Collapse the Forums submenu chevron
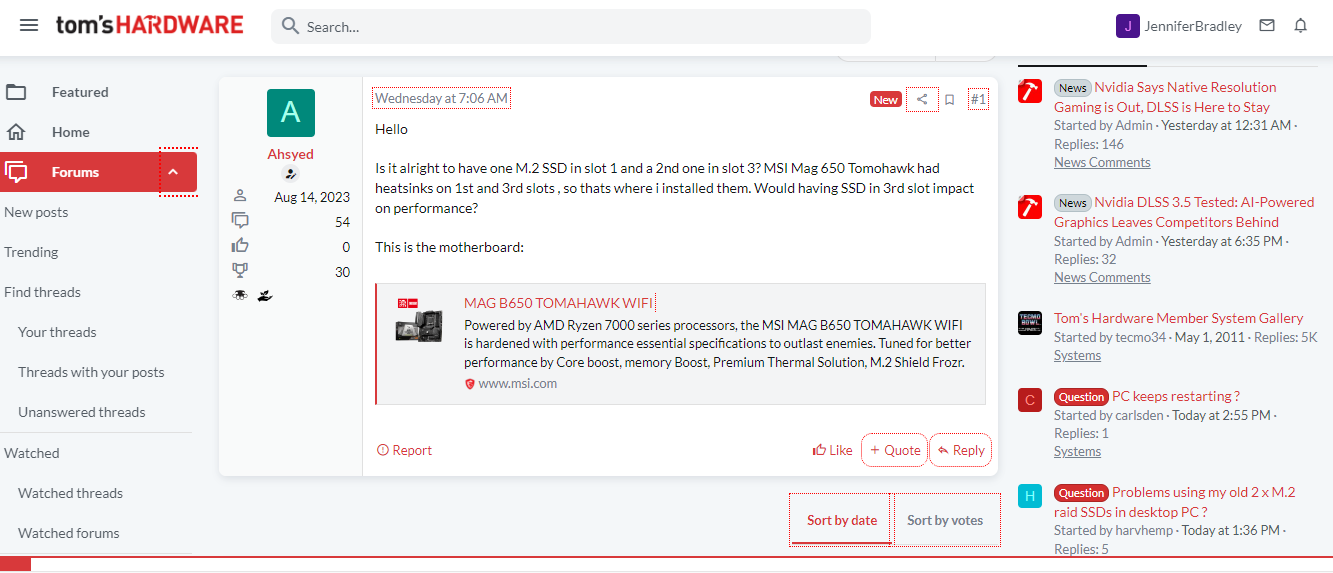1333x573 pixels. (x=173, y=172)
